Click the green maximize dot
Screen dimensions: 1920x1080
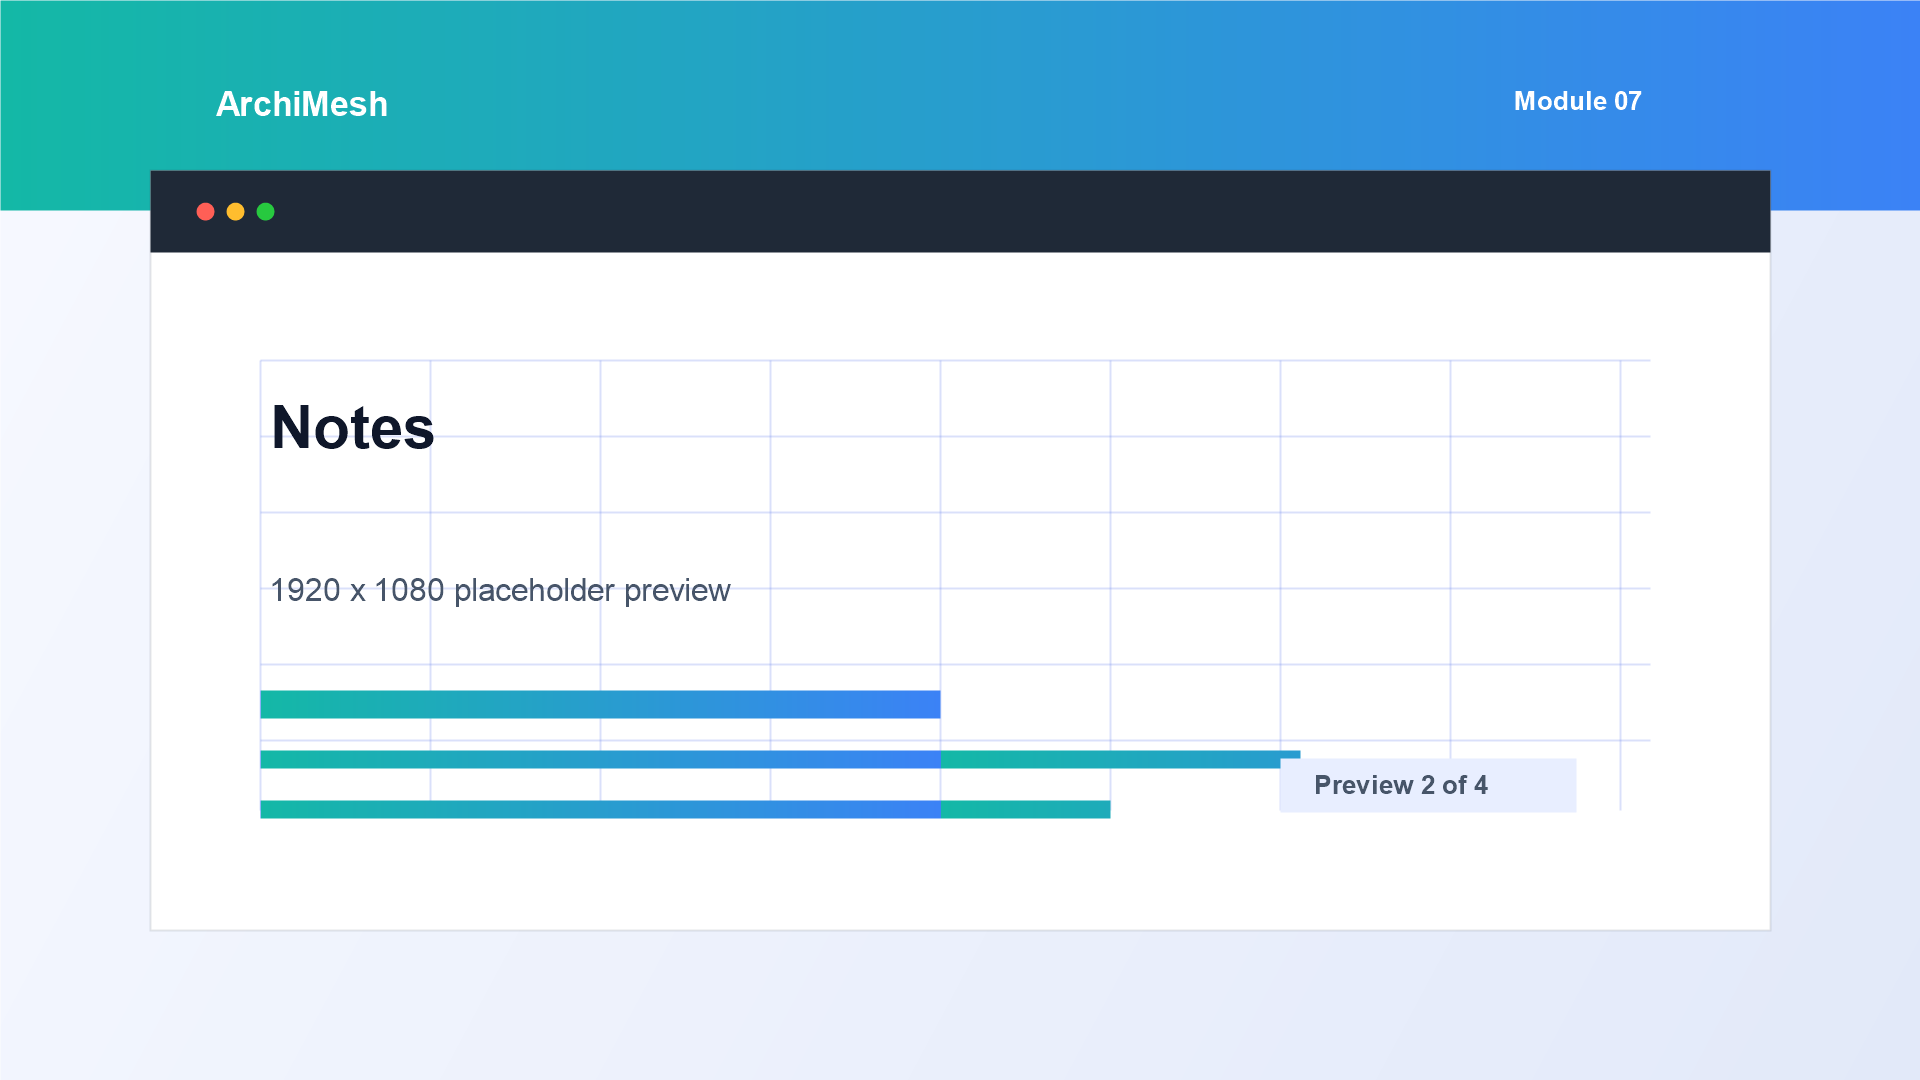(x=265, y=211)
